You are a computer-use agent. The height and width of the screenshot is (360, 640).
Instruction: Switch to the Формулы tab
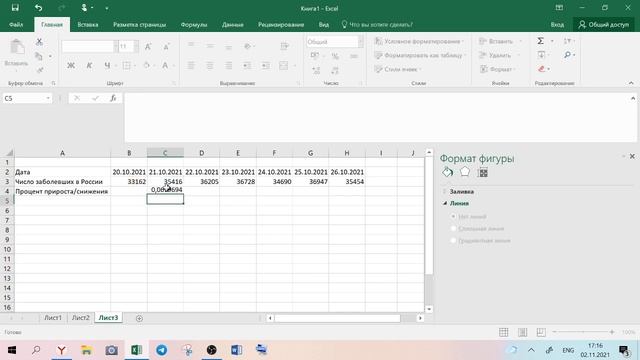click(194, 24)
